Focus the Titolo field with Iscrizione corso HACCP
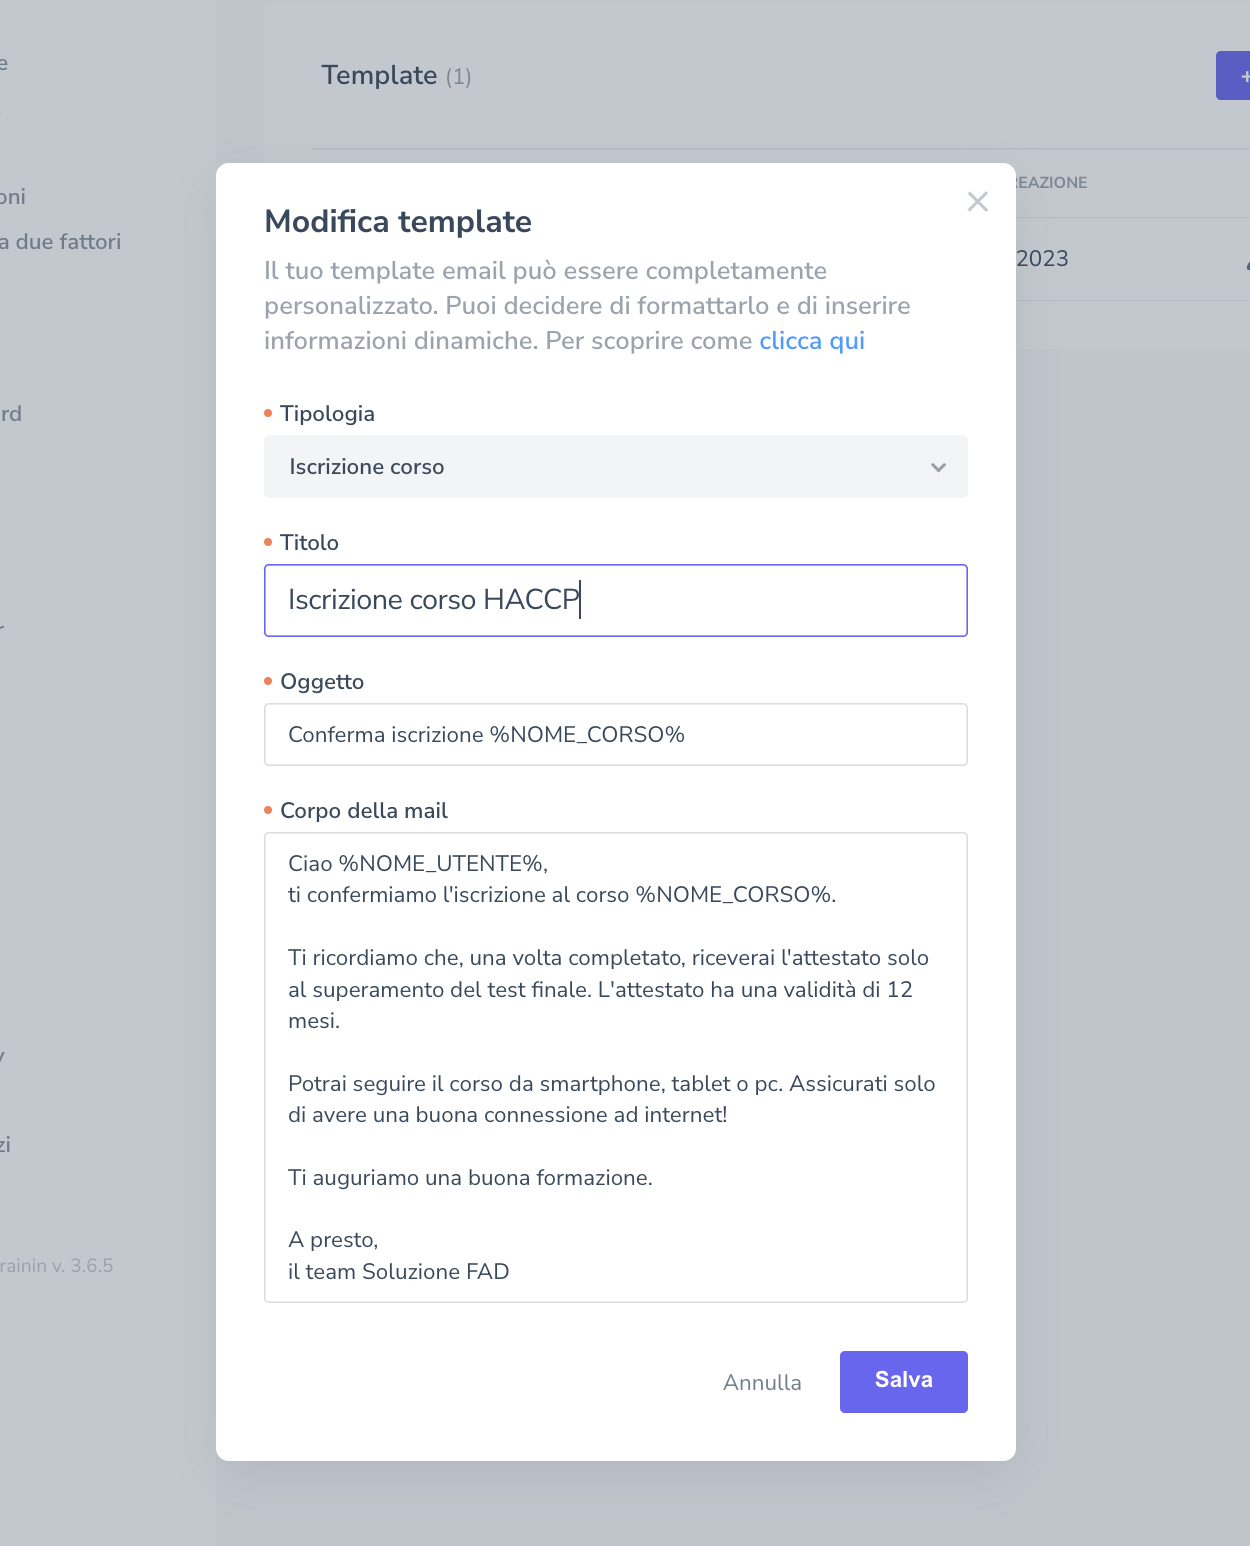 (614, 600)
